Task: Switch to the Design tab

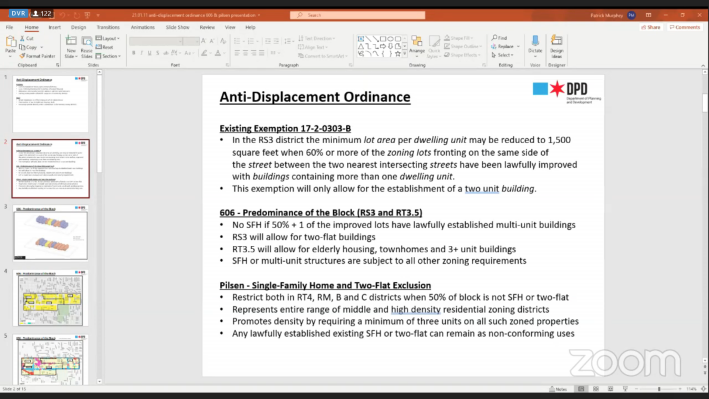Action: [78, 28]
